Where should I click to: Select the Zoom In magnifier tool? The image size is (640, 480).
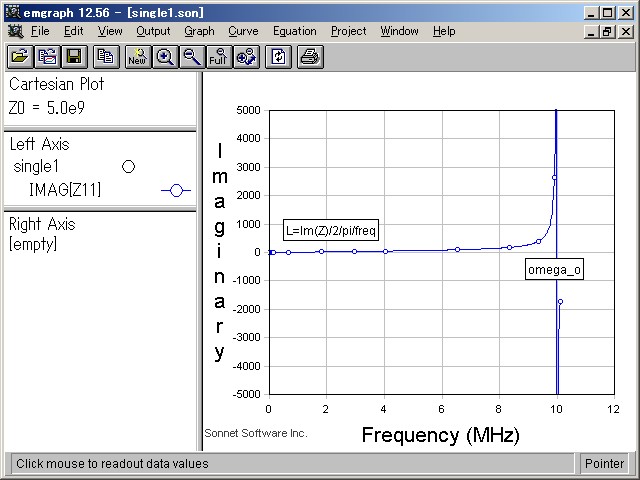tap(164, 57)
